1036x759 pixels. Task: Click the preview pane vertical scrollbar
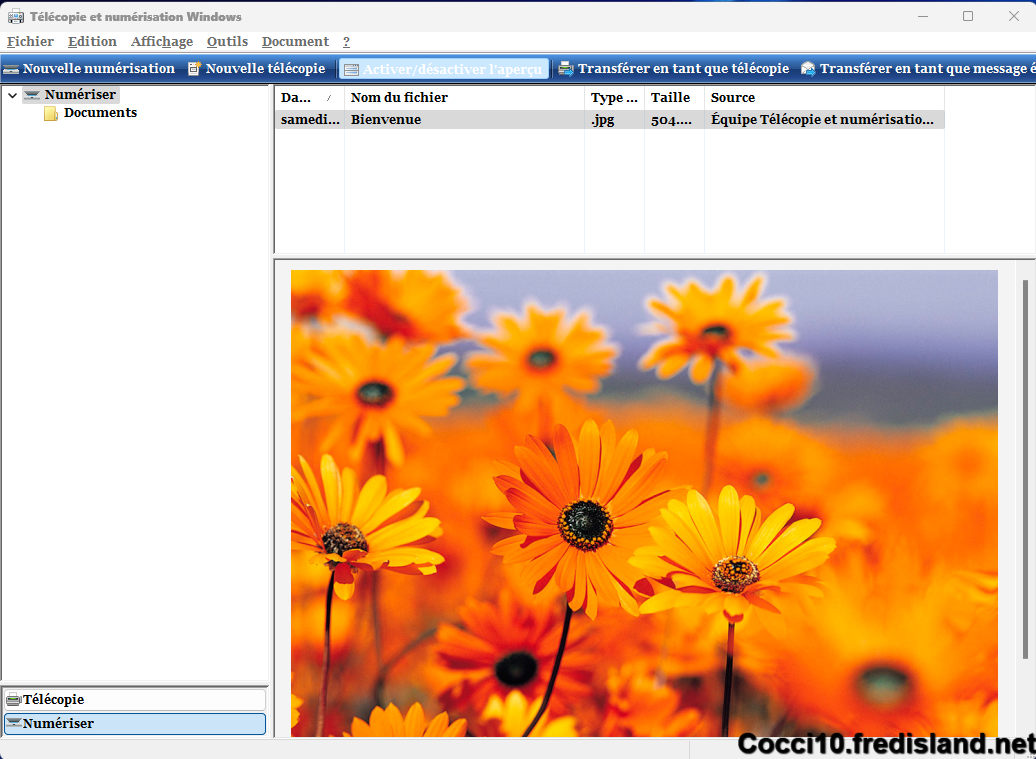coord(1025,469)
